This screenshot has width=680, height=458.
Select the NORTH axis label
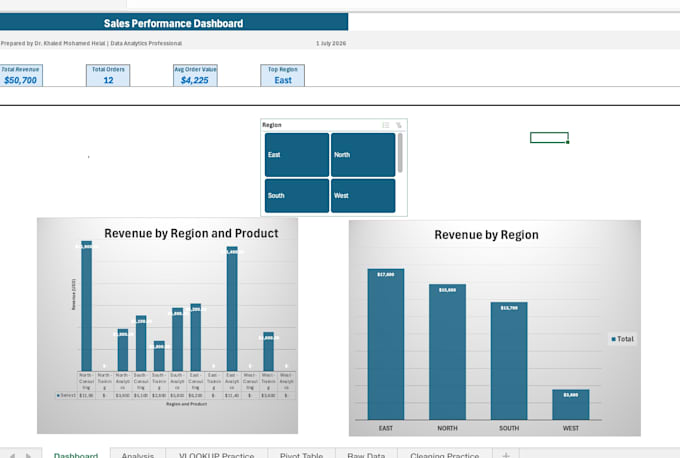[x=447, y=428]
